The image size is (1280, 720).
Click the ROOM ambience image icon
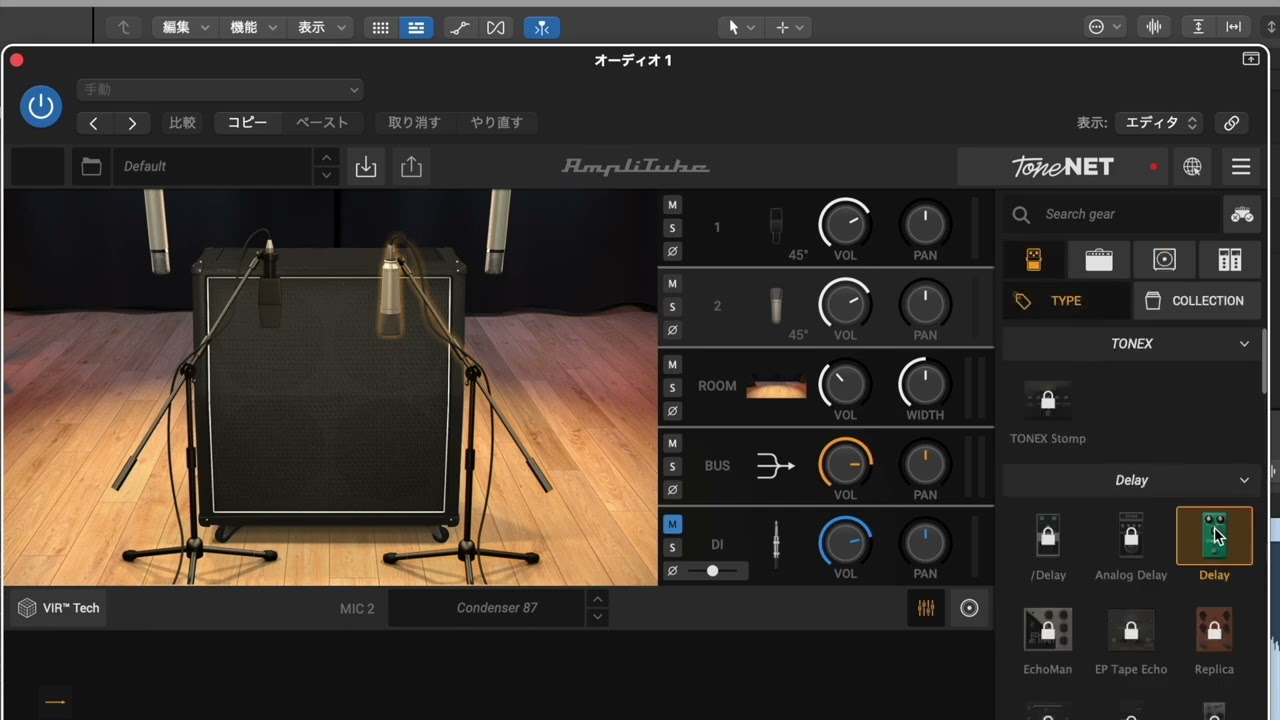776,386
